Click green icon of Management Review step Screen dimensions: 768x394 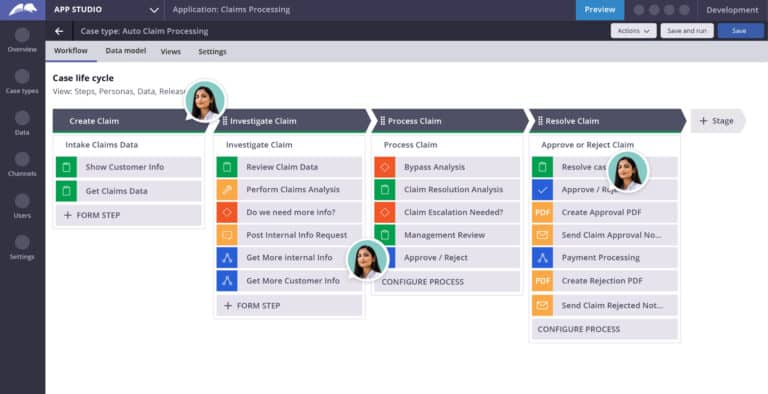(x=384, y=235)
